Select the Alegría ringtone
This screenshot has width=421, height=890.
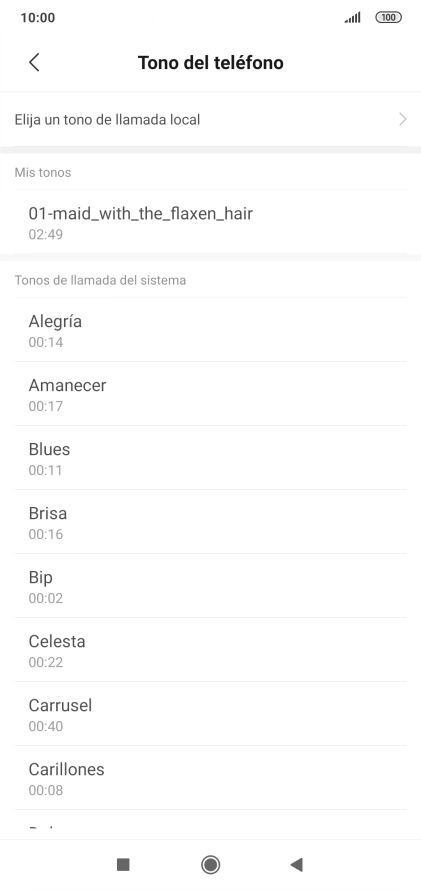point(210,330)
